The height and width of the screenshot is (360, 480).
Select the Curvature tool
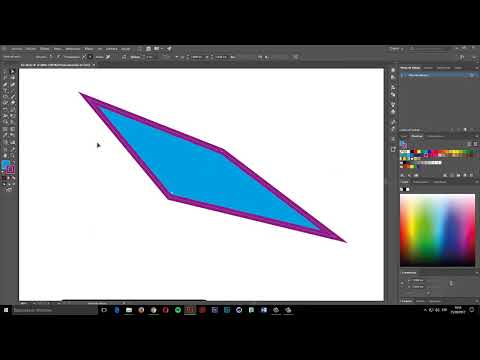click(13, 84)
